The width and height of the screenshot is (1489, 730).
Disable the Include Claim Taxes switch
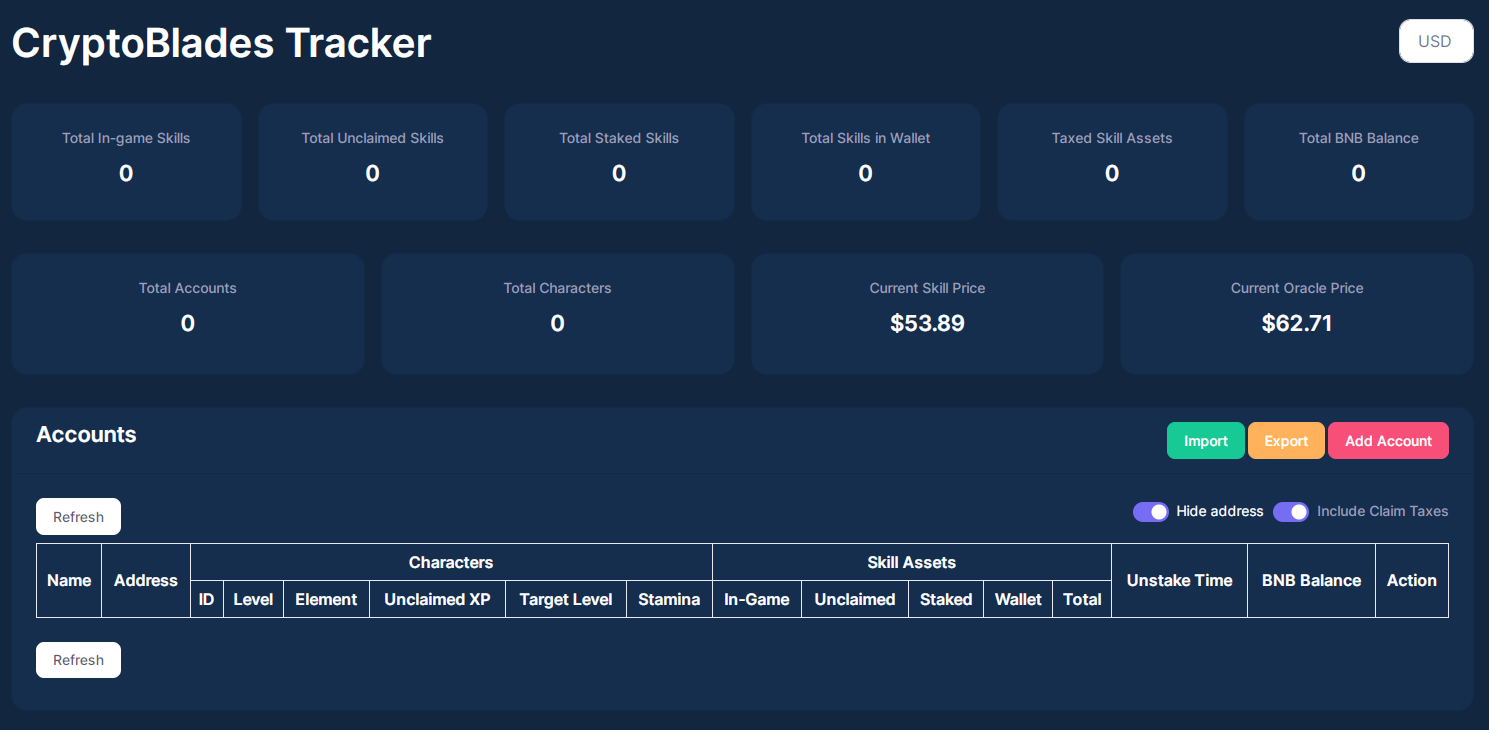(1291, 512)
